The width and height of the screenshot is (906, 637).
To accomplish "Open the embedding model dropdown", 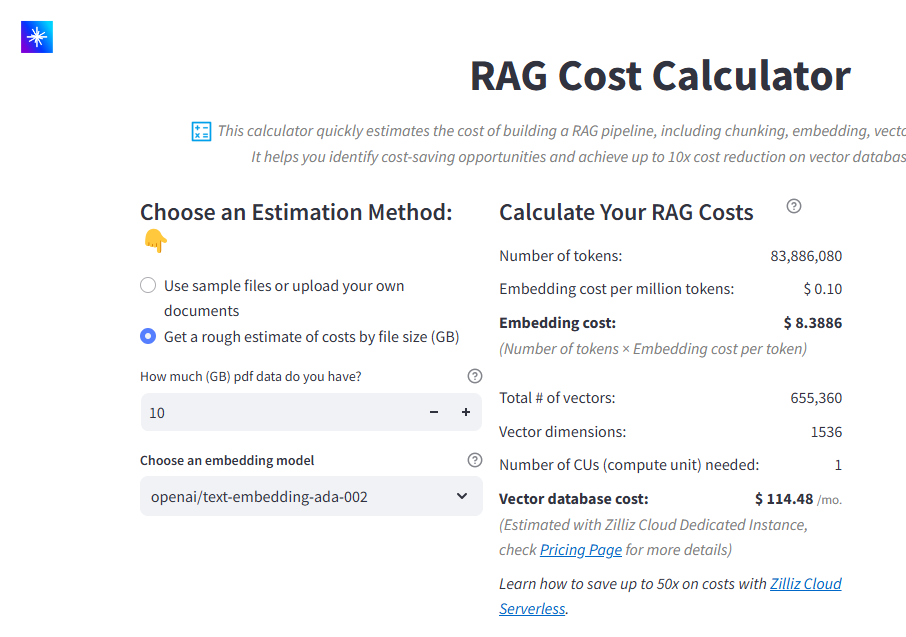I will [x=300, y=496].
